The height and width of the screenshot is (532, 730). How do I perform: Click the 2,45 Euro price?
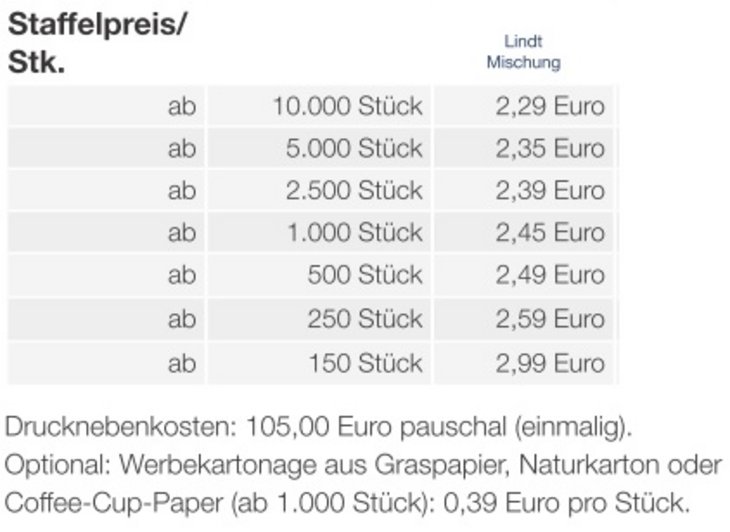pyautogui.click(x=550, y=233)
